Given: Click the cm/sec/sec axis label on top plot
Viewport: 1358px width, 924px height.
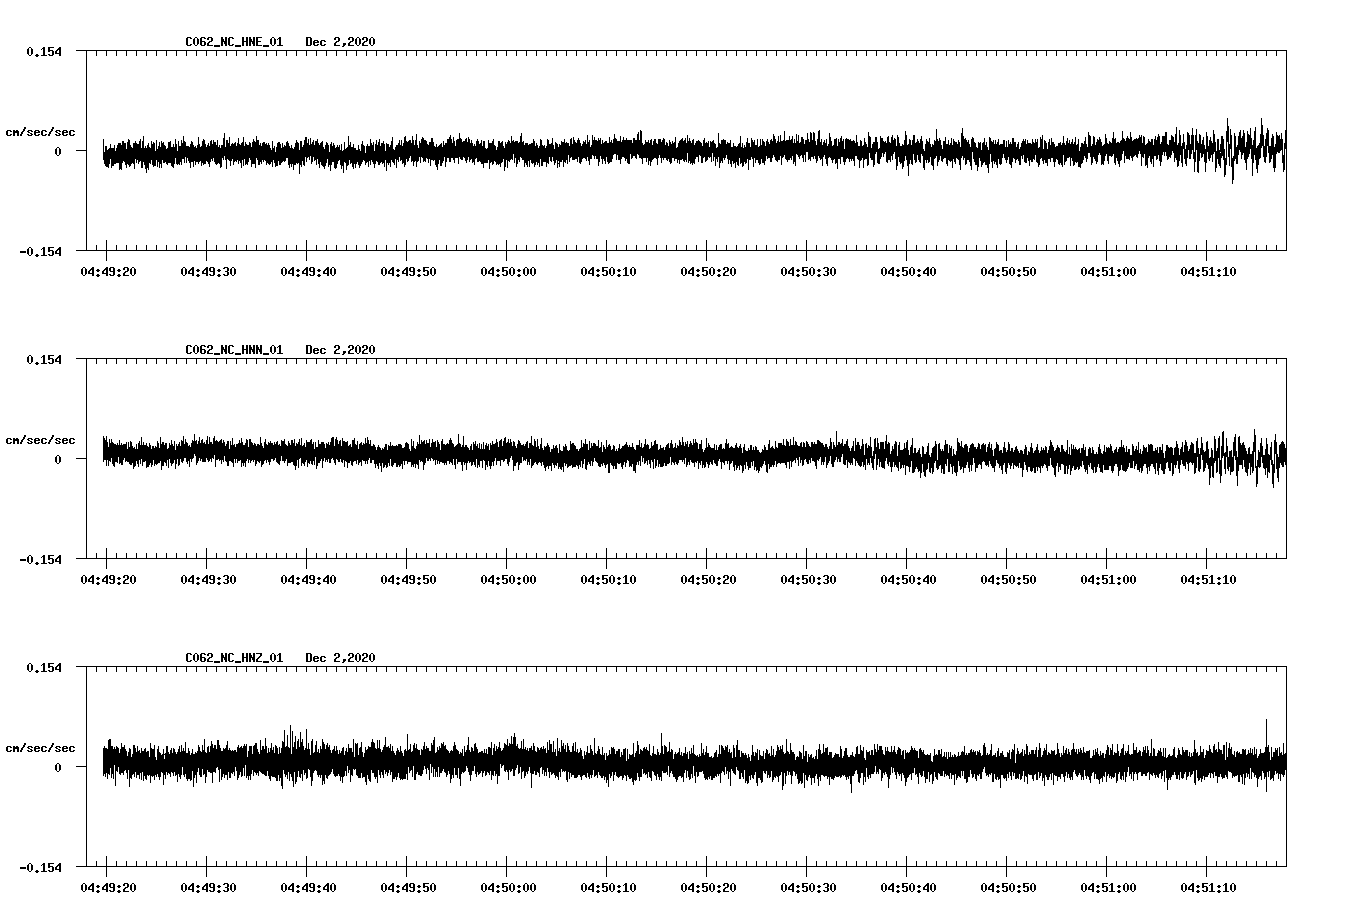Looking at the screenshot, I should (41, 130).
